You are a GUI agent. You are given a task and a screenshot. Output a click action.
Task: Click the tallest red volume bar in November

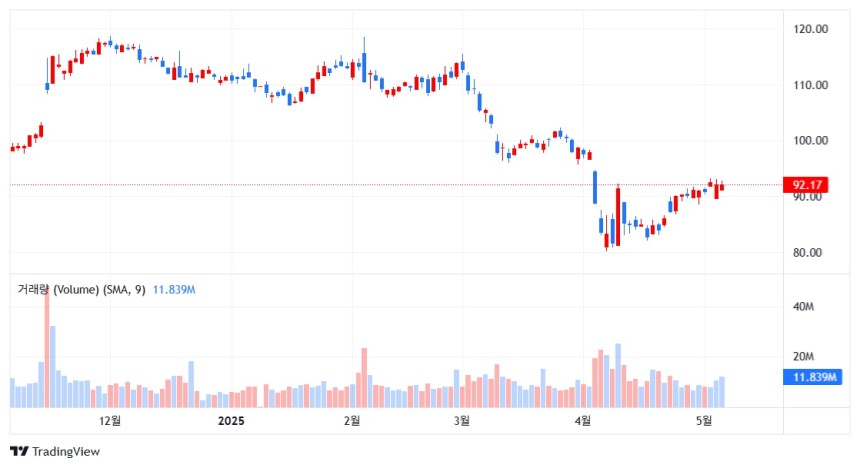(x=47, y=348)
